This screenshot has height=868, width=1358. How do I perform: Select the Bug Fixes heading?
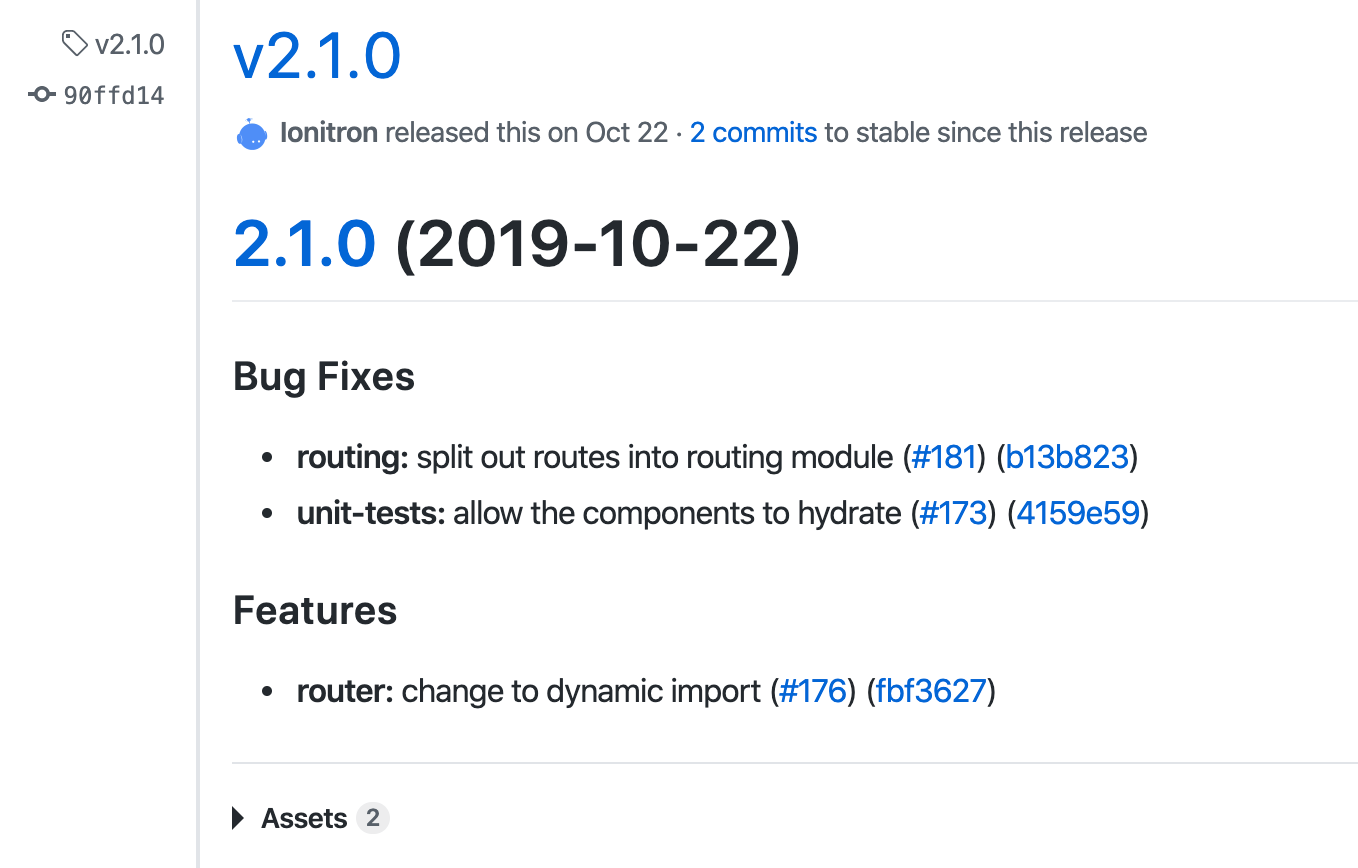(323, 377)
